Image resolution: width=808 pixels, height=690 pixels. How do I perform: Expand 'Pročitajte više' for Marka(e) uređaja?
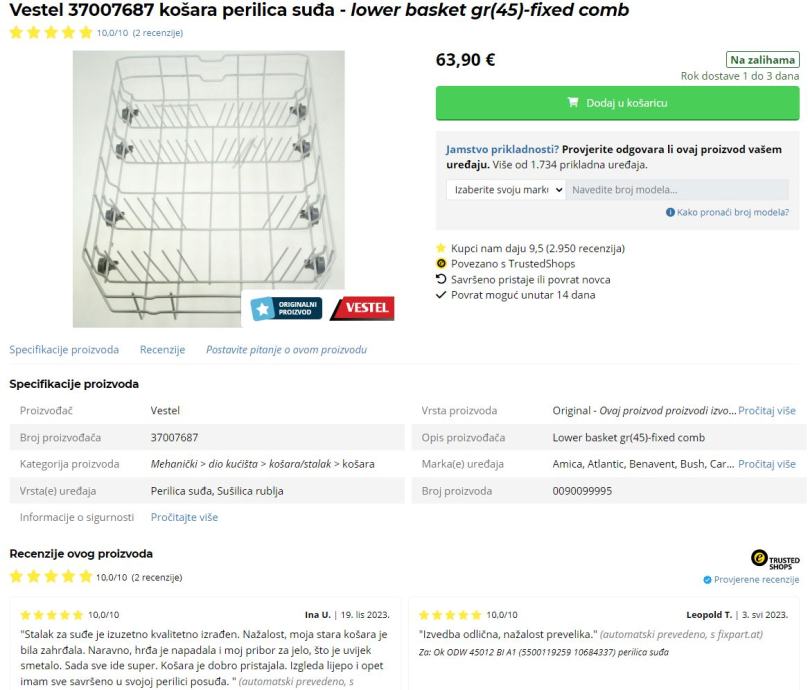(768, 464)
